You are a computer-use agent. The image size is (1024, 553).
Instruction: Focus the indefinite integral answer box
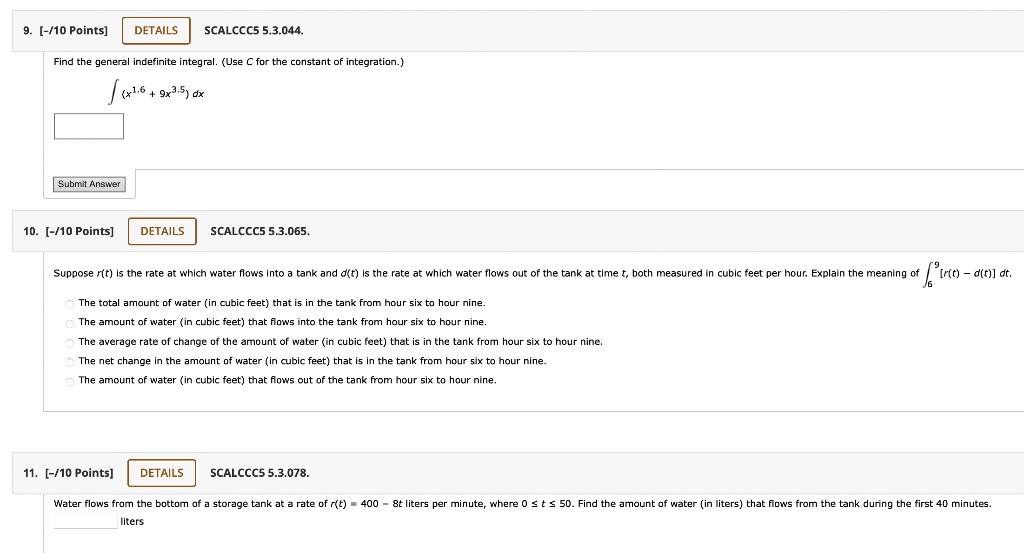coord(89,126)
